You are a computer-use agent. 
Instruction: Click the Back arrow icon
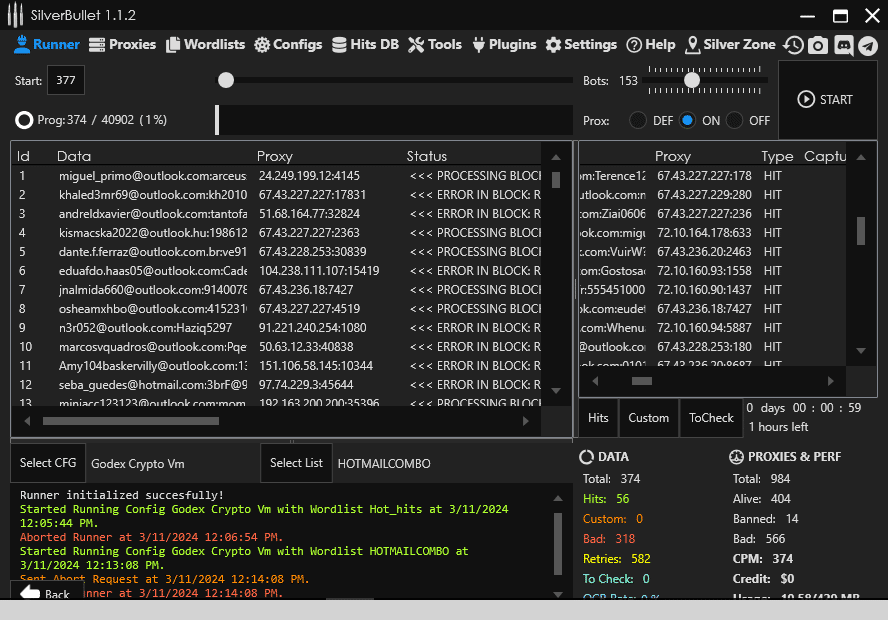[30, 593]
